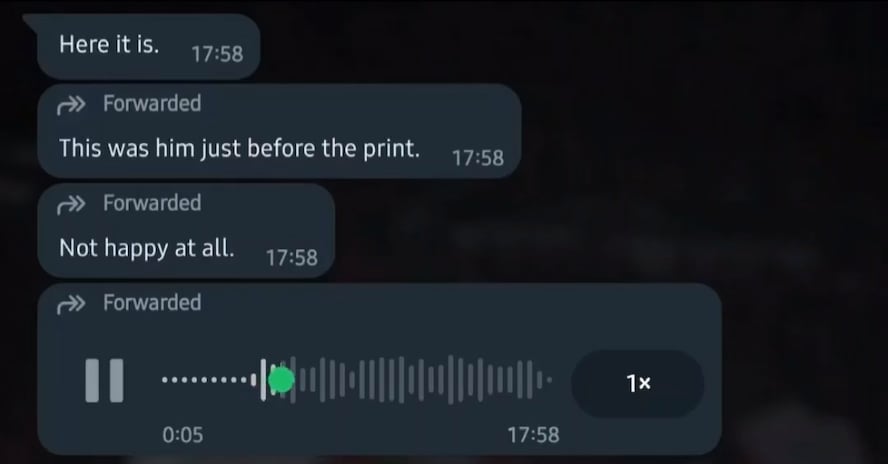This screenshot has height=464, width=888.
Task: Open Forwarded label above "Not happy at all."
Action: [152, 203]
